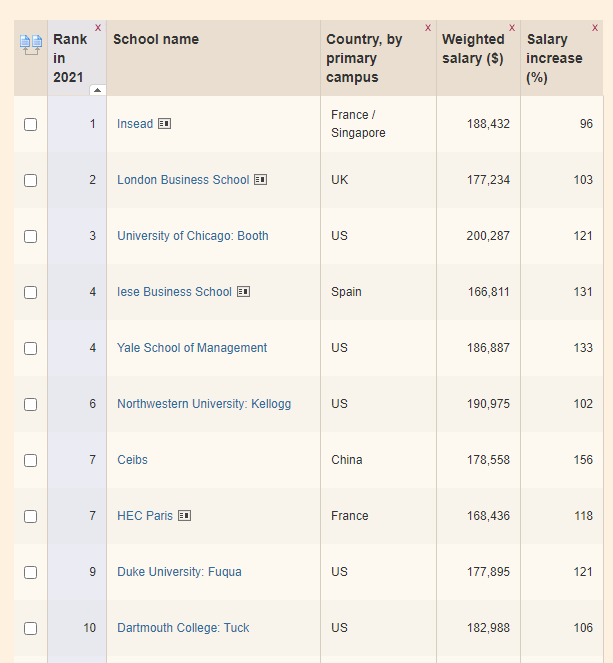Sort by the Rank in 2021 header
The image size is (613, 663).
(x=70, y=58)
